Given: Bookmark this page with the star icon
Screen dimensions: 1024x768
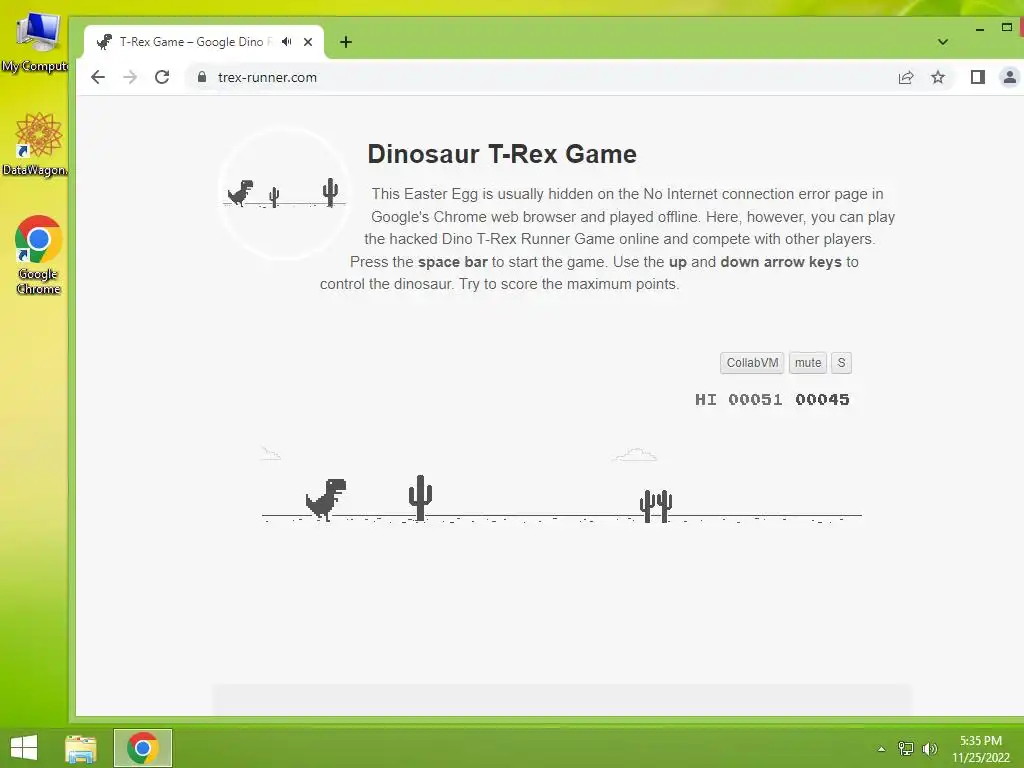Looking at the screenshot, I should click(938, 78).
